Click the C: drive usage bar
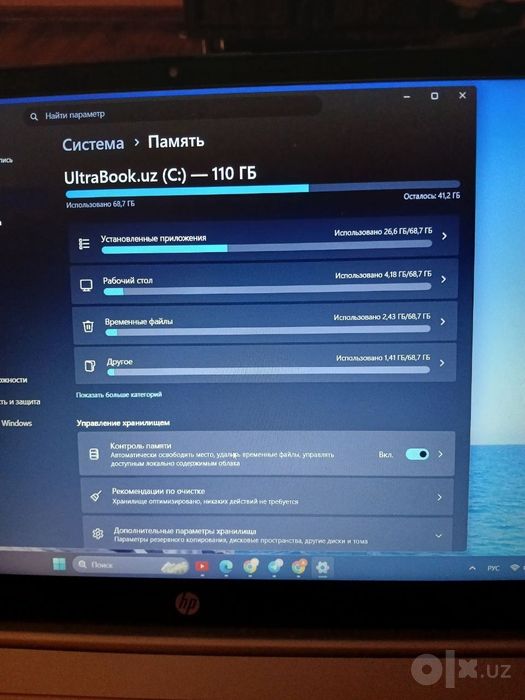525x700 pixels. click(x=262, y=189)
